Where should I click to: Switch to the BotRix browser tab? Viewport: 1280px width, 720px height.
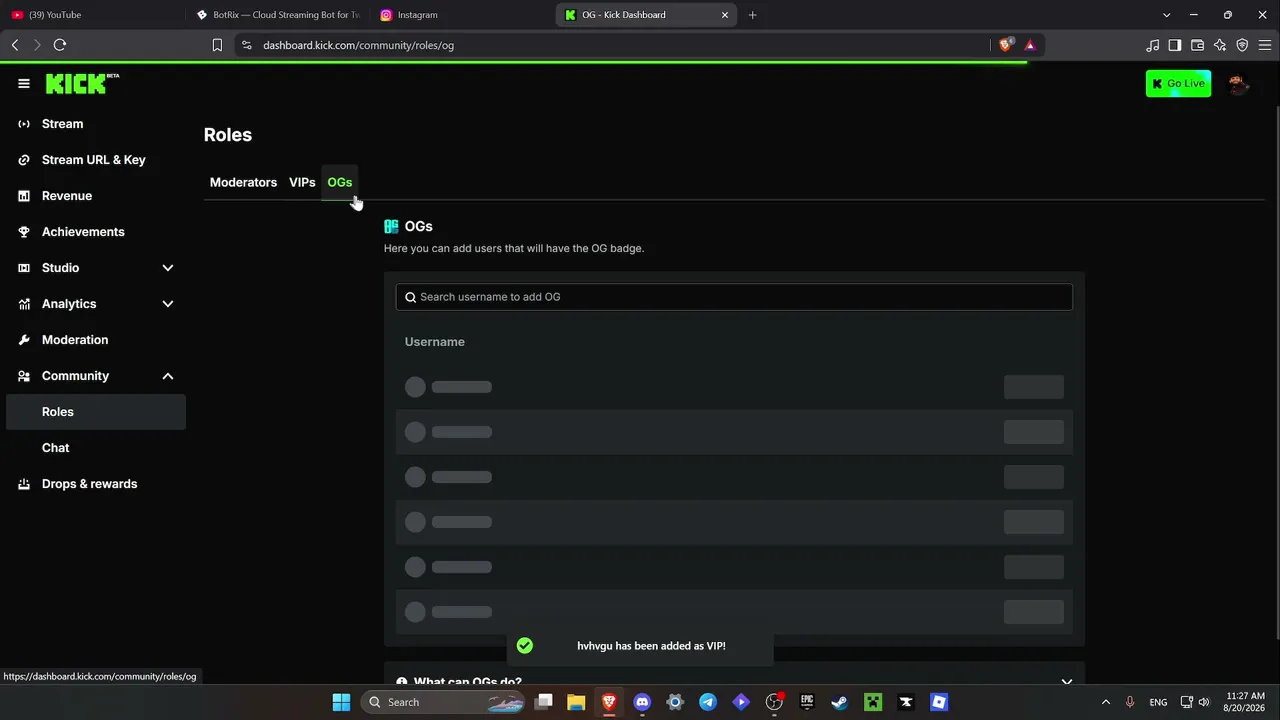click(x=277, y=15)
